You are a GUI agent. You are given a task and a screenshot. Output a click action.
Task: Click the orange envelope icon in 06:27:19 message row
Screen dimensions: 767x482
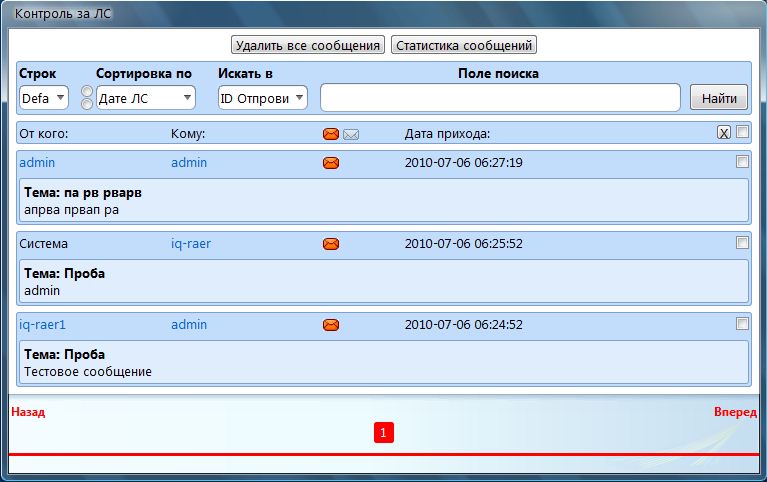pyautogui.click(x=331, y=163)
